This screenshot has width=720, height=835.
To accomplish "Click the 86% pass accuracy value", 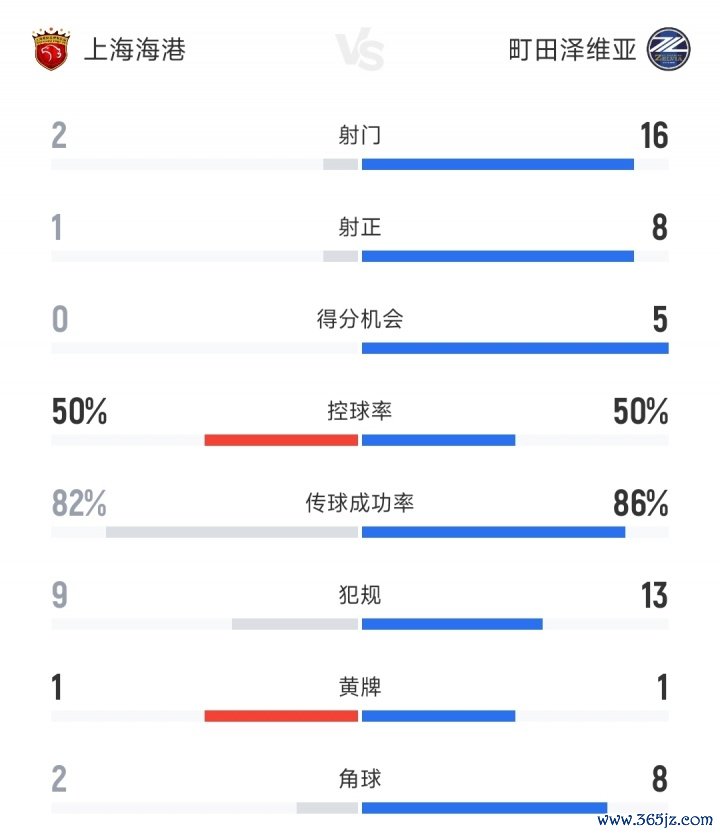I will 640,505.
